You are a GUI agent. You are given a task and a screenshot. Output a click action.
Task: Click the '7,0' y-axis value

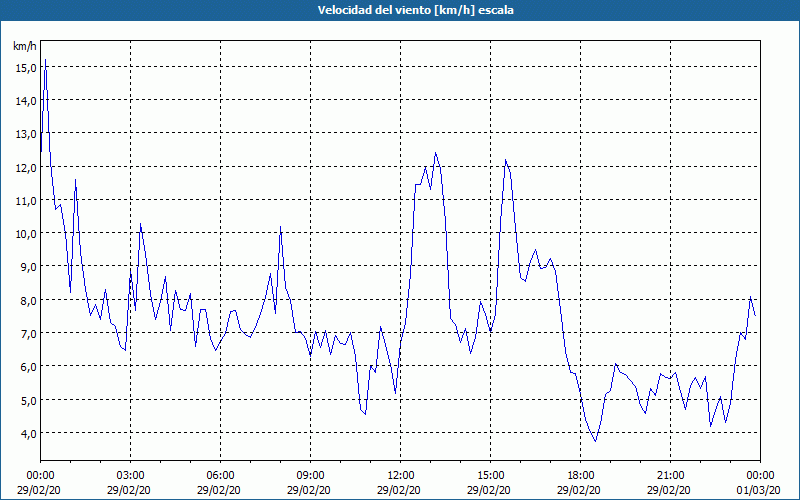point(29,334)
